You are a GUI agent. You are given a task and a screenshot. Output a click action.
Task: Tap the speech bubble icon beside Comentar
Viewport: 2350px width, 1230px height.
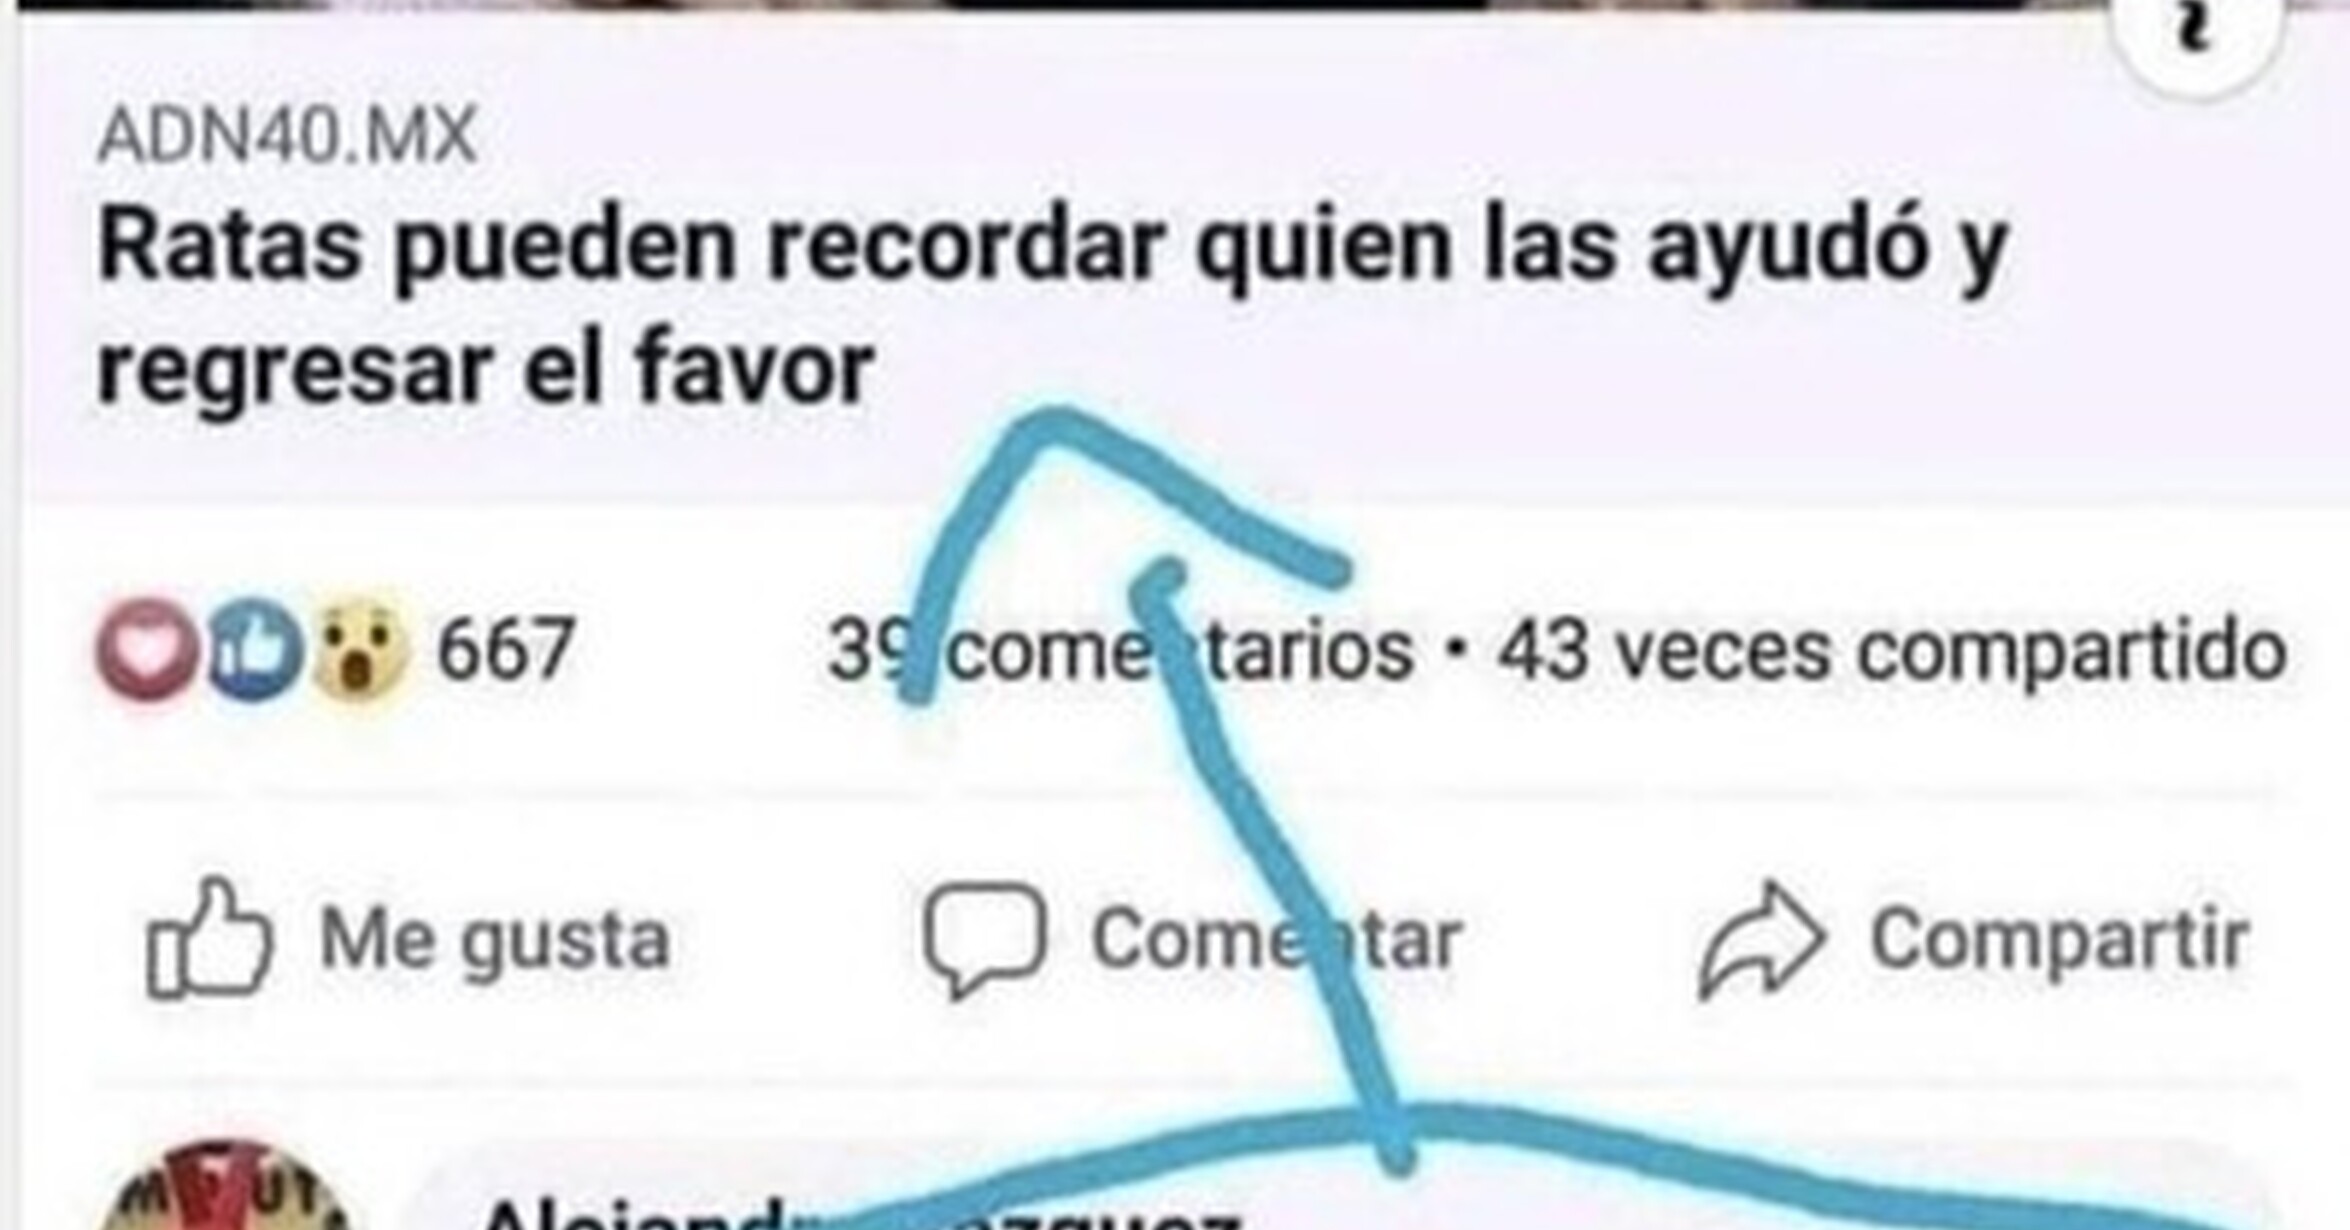coord(984,938)
